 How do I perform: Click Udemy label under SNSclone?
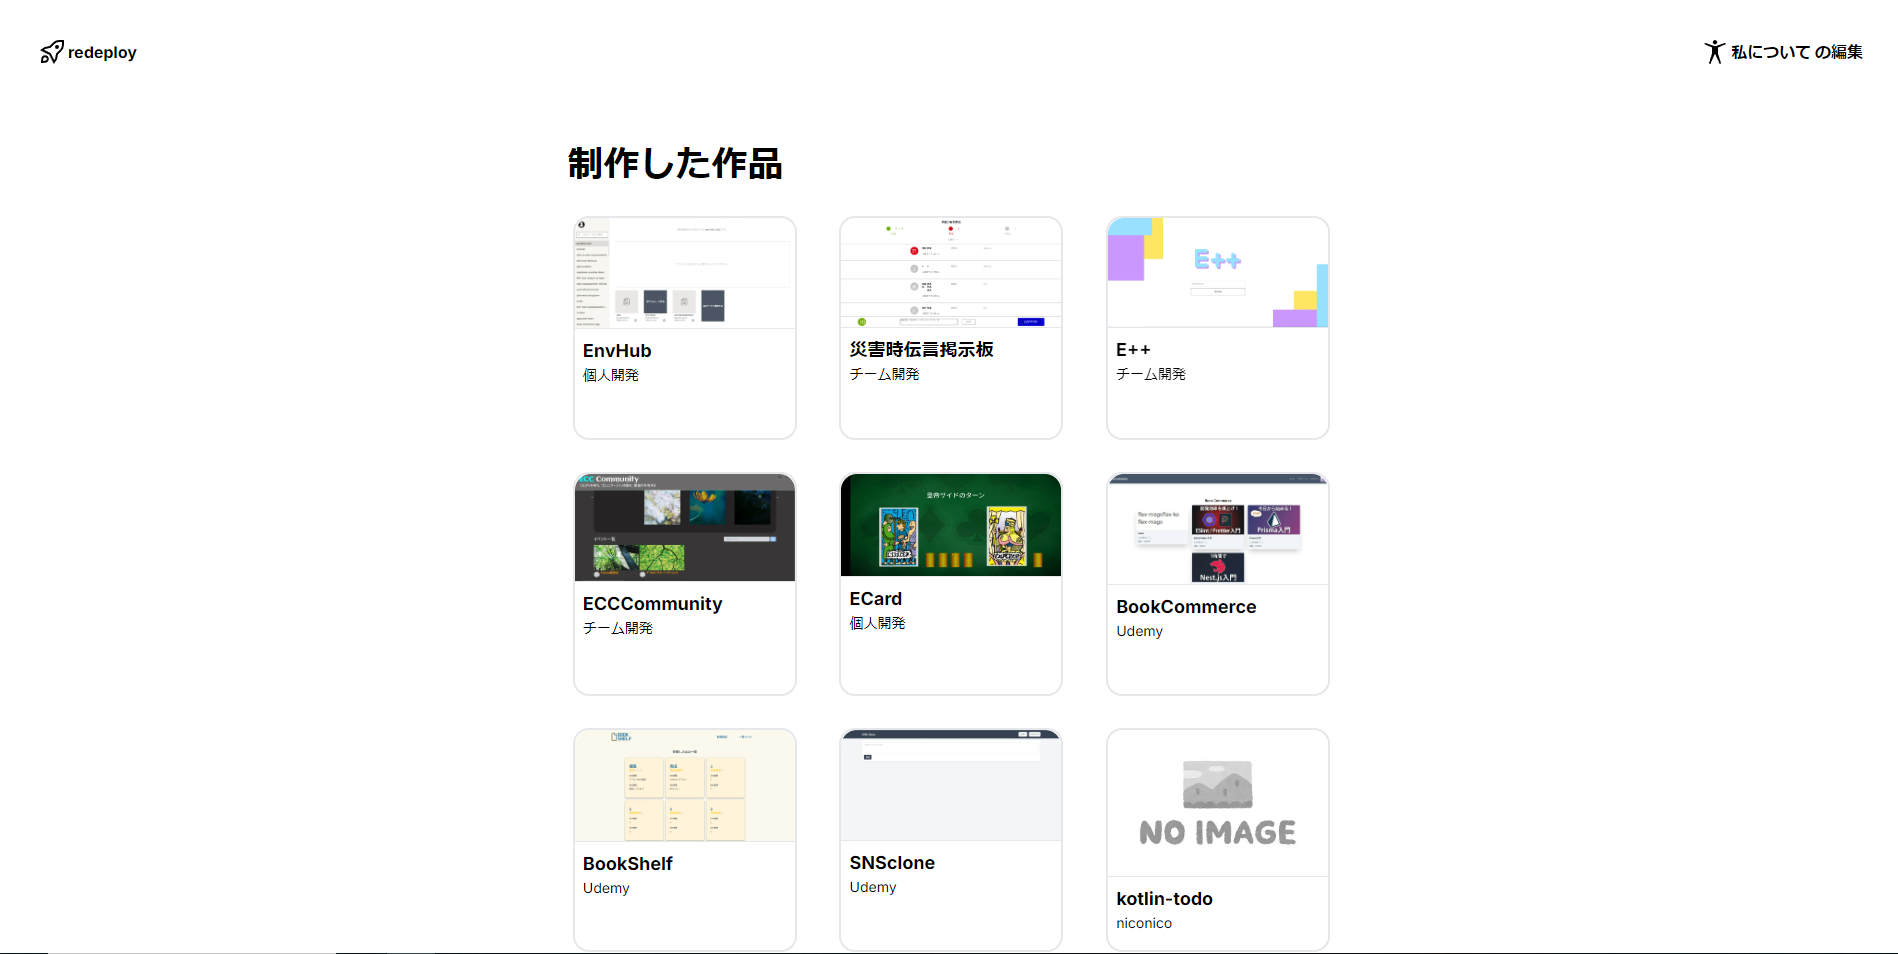coord(873,887)
